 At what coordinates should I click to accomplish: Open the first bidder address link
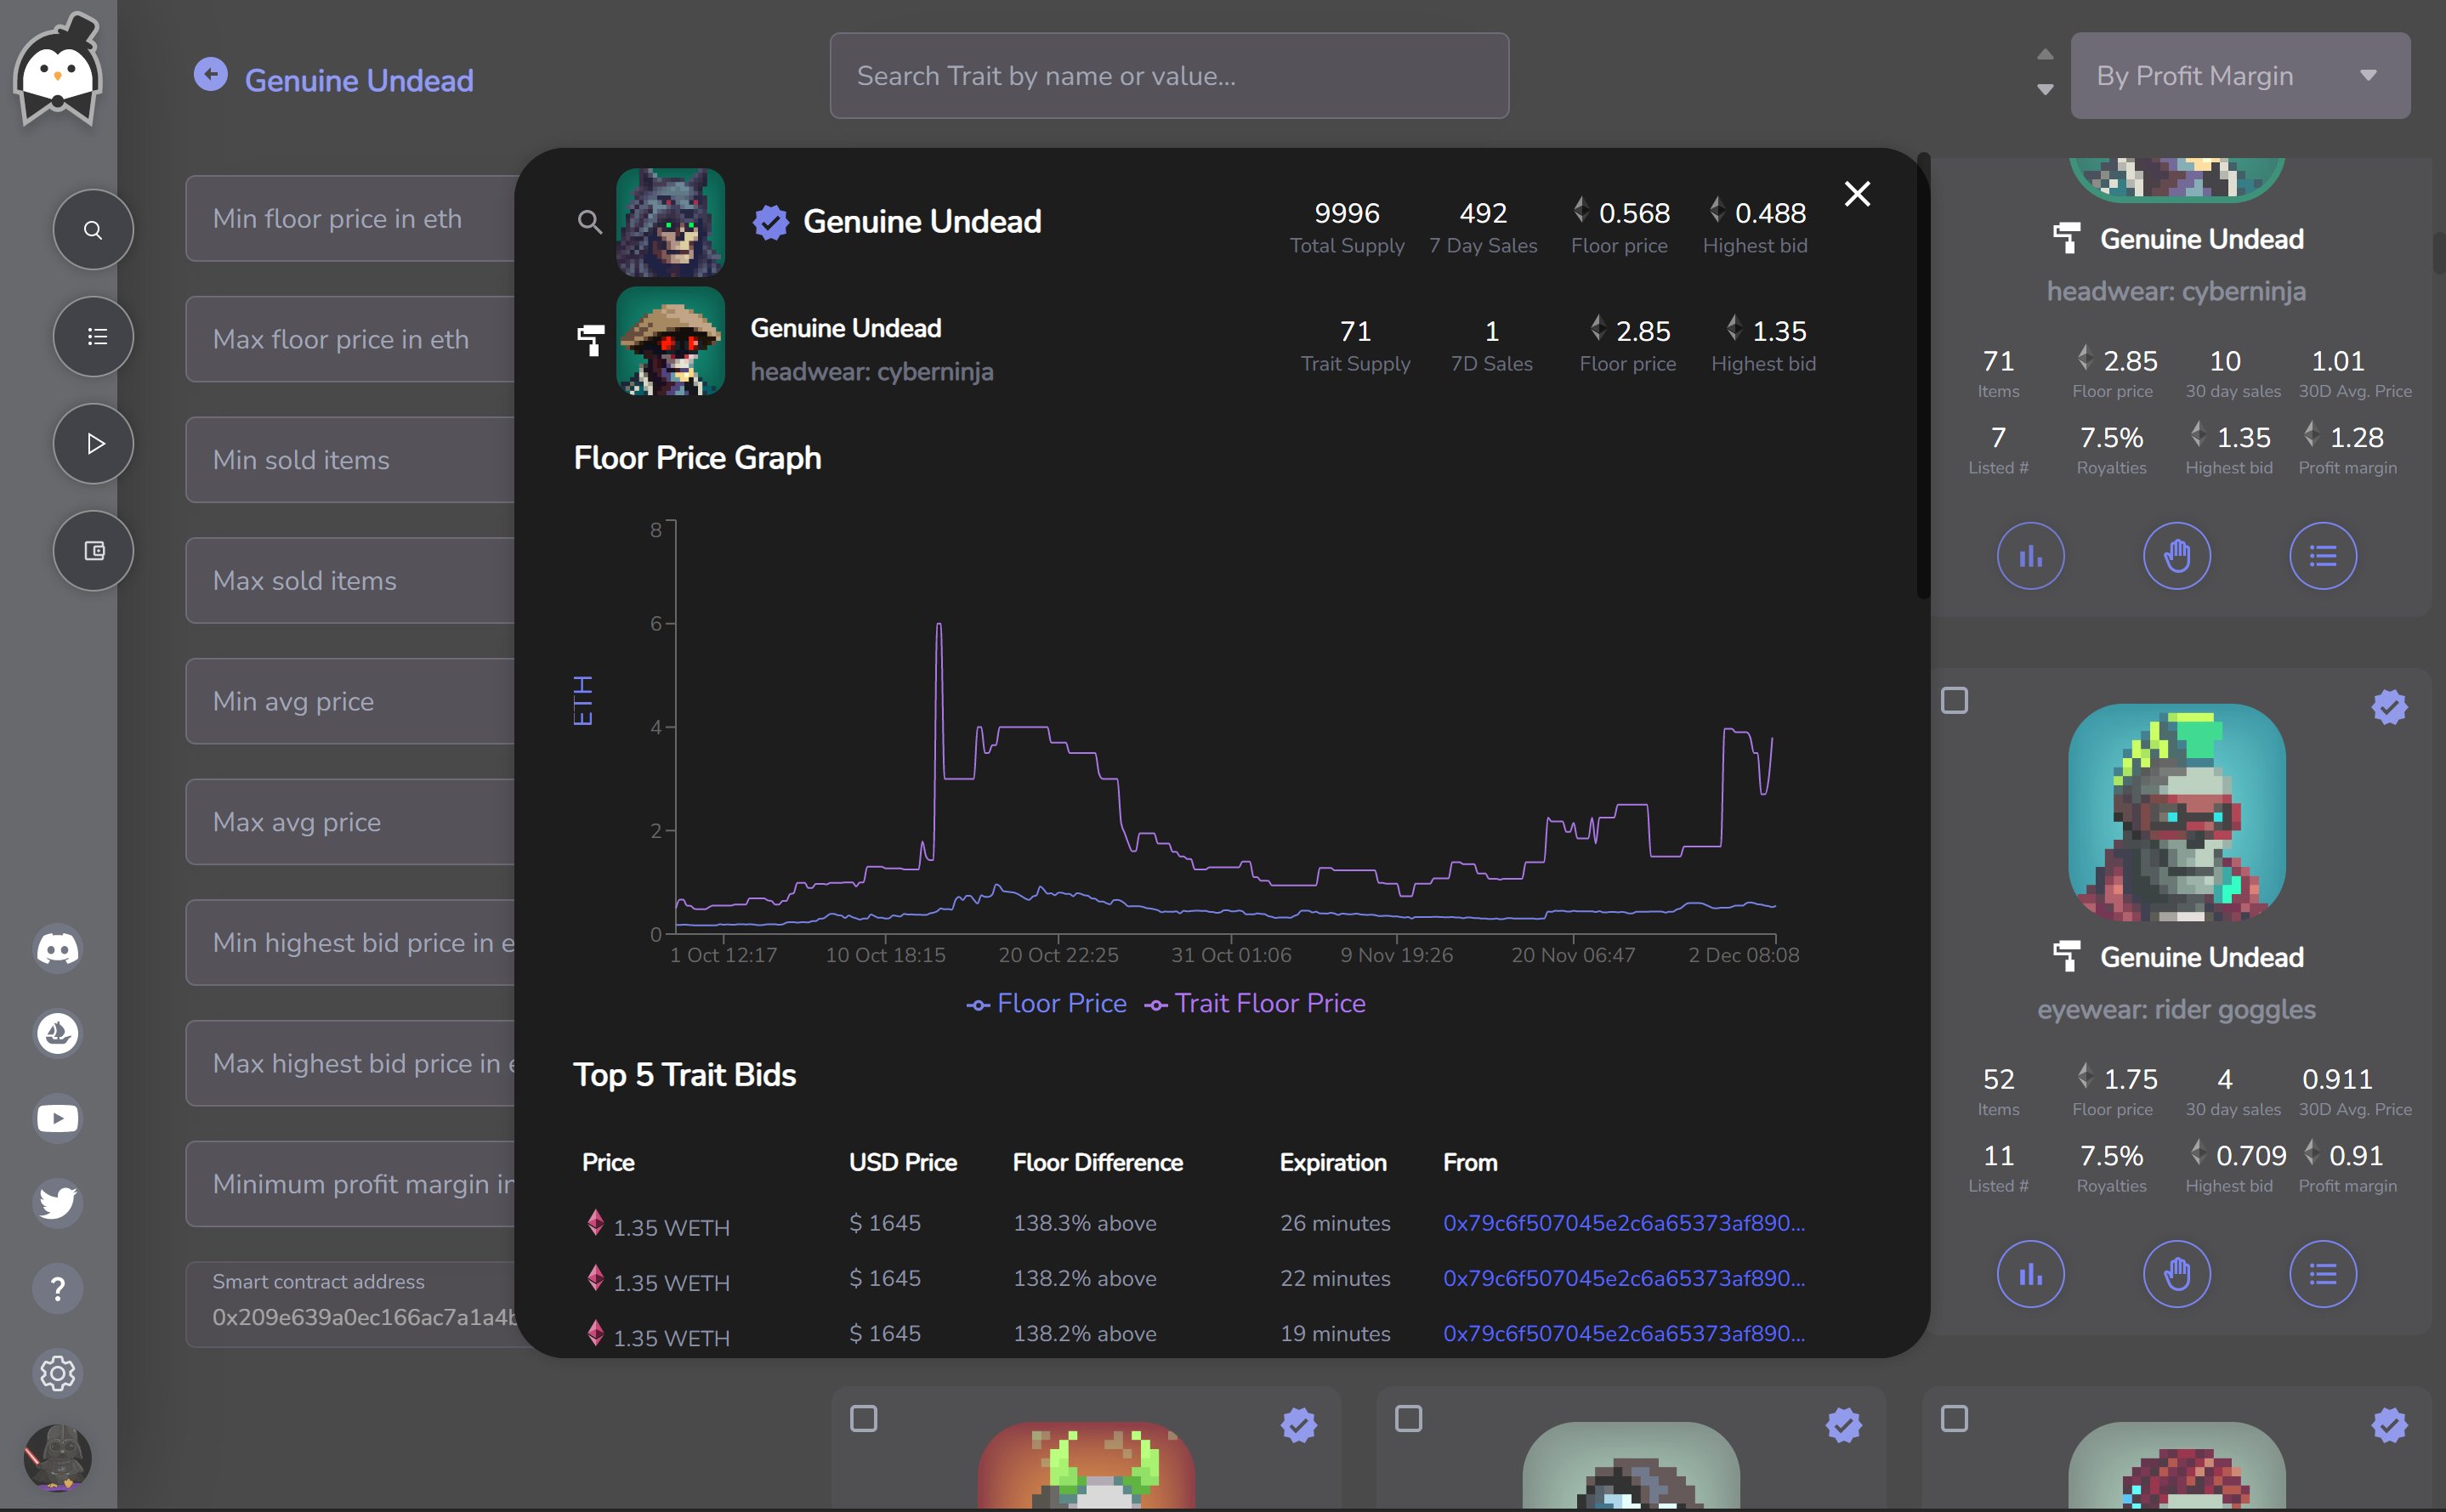pos(1623,1223)
